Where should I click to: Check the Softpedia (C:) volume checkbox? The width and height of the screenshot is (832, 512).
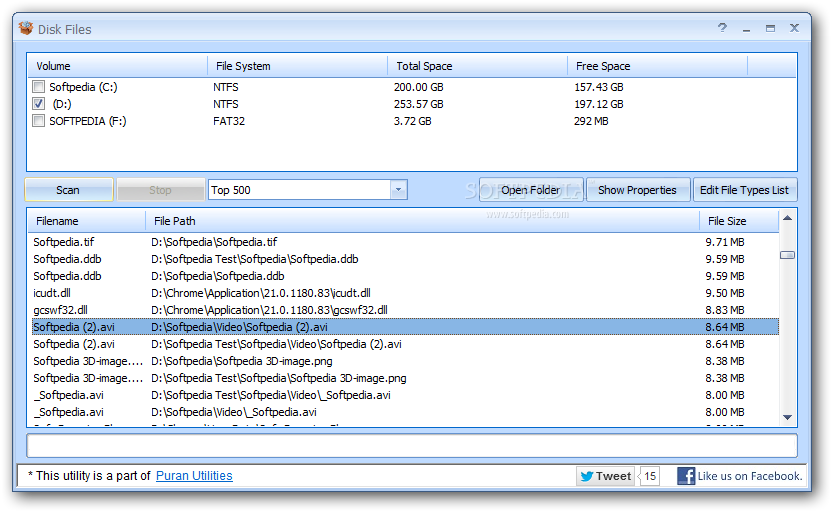pos(38,86)
